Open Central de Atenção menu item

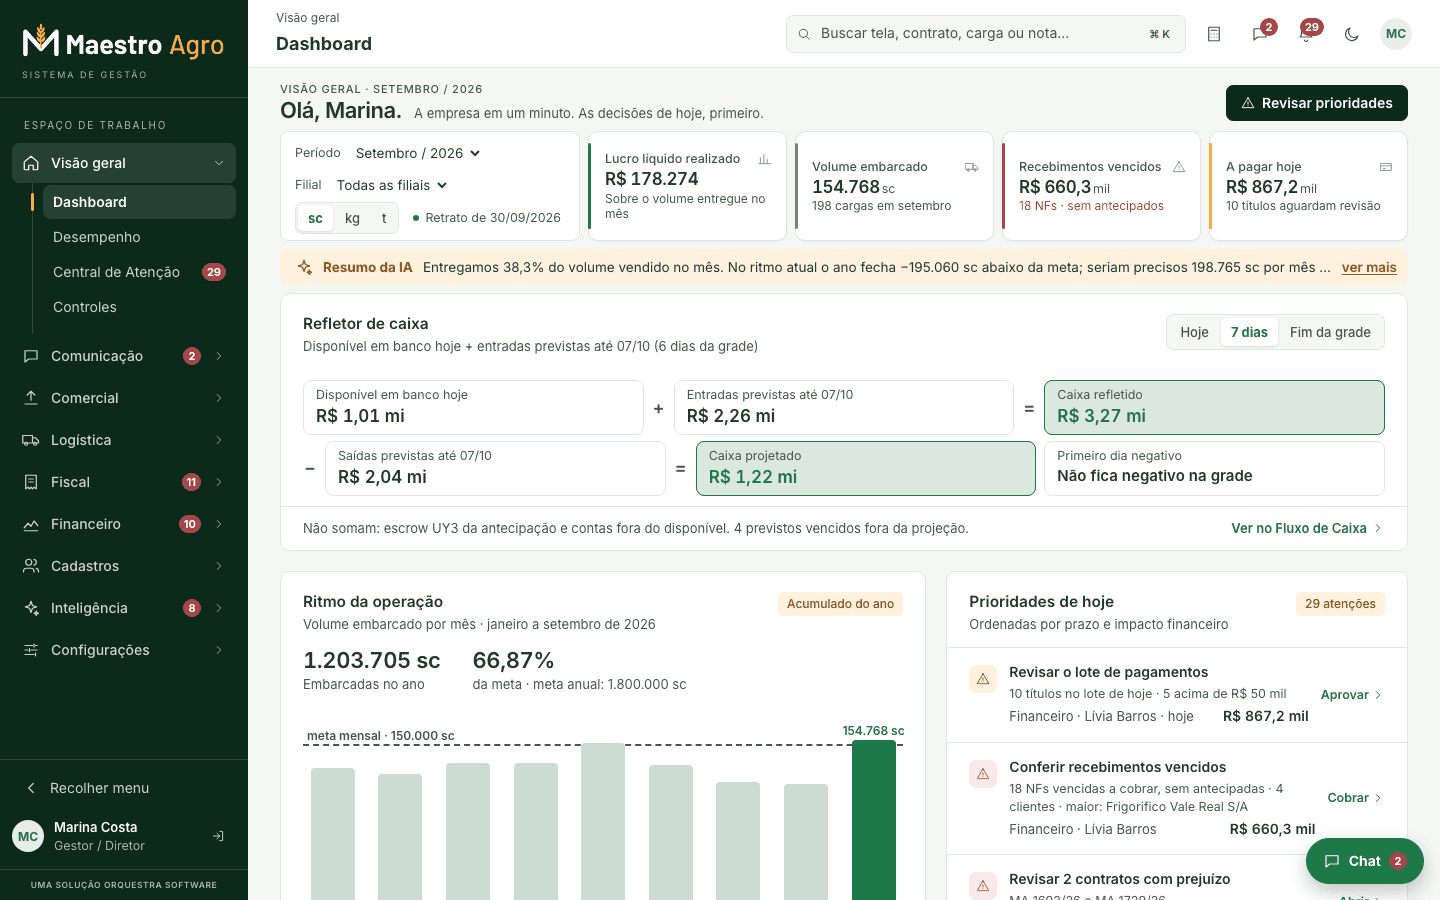(x=139, y=272)
